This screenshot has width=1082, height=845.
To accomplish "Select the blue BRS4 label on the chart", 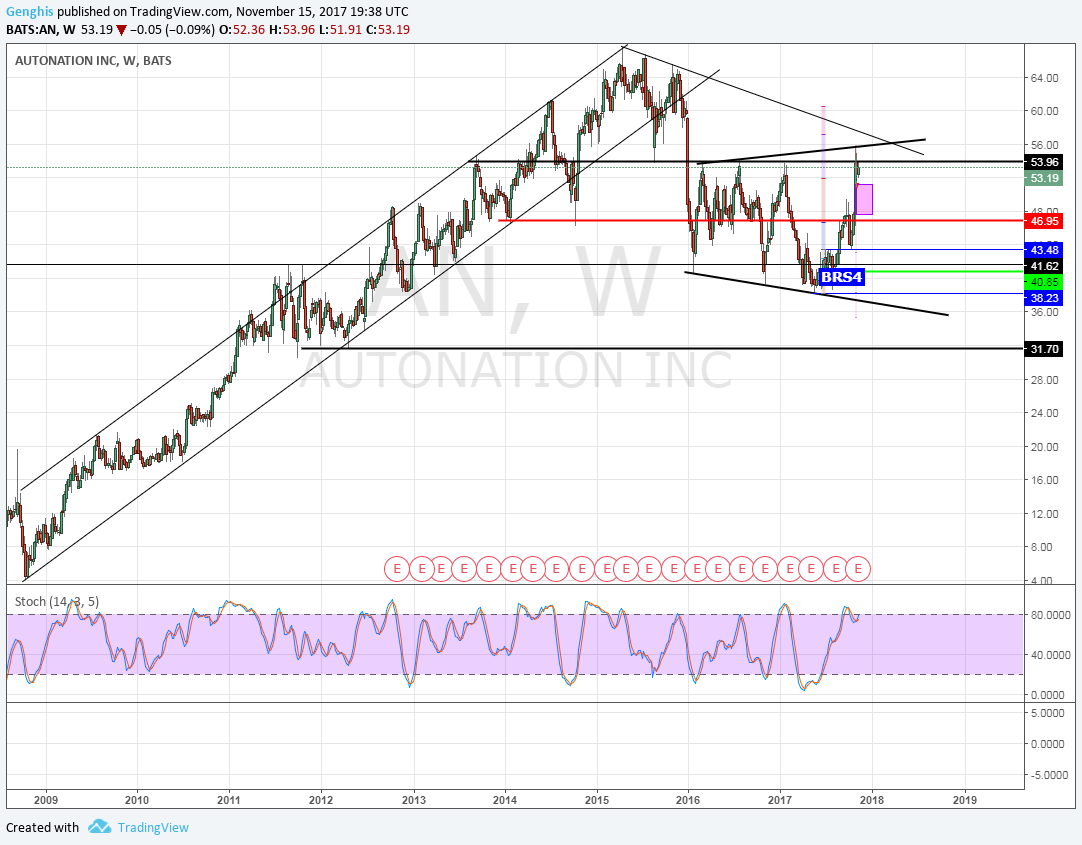I will 841,277.
